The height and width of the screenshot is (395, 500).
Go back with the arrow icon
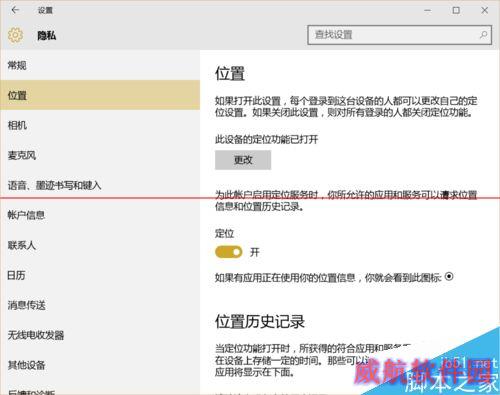point(15,10)
